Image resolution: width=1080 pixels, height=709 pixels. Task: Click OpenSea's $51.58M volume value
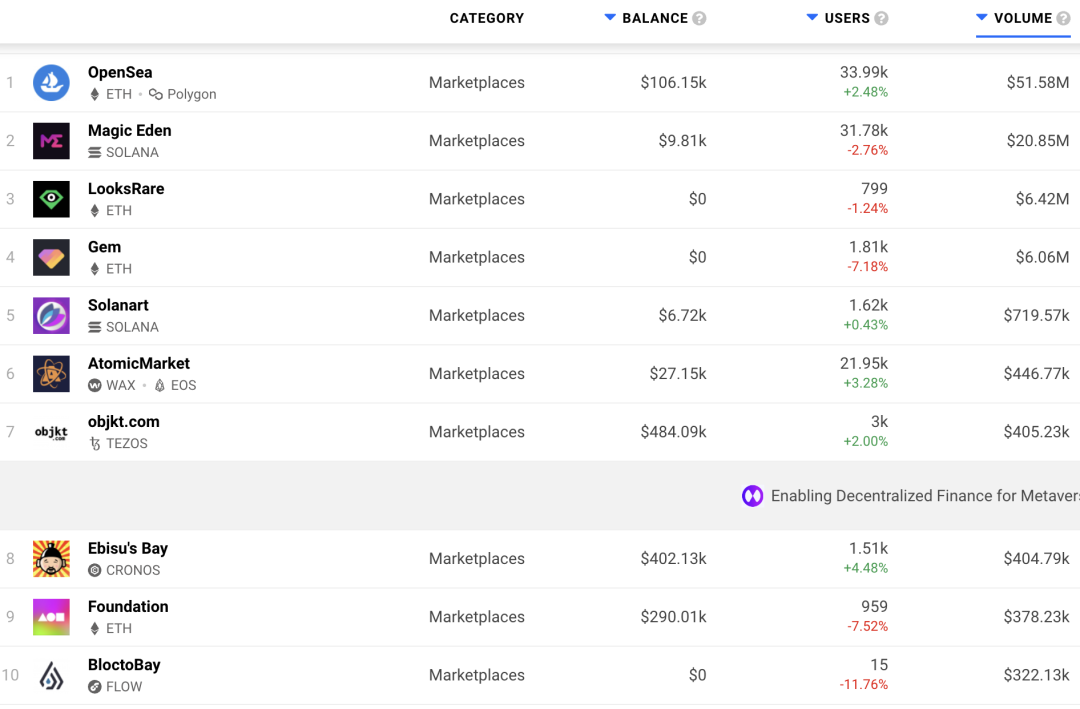coord(1038,83)
